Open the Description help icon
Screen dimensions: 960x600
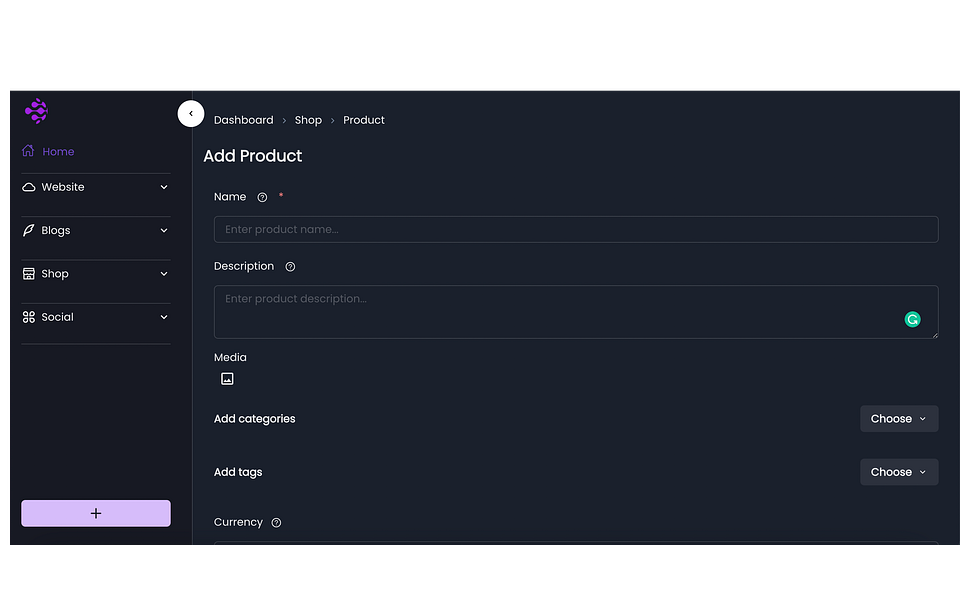[290, 266]
